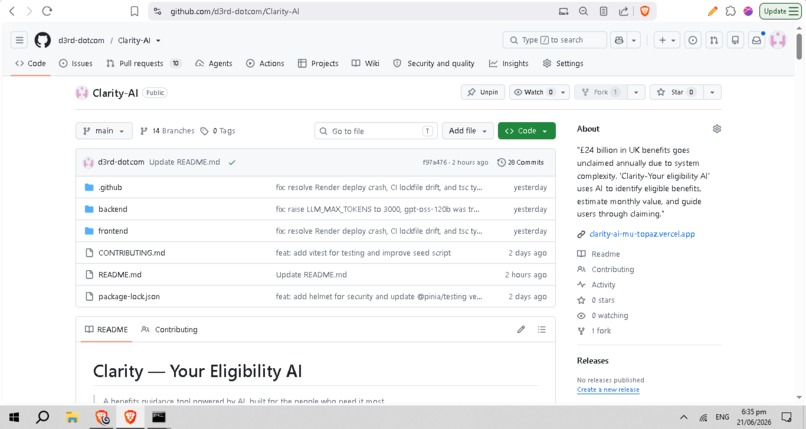Expand create new dropdown arrow
The width and height of the screenshot is (806, 429).
[x=673, y=40]
